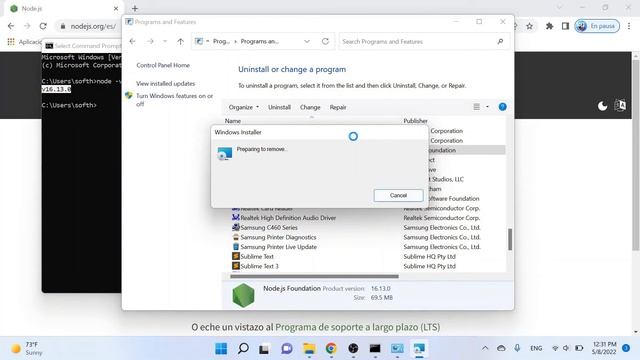Viewport: 640px width, 360px height.
Task: Open Turn Windows features on or off
Action: [174, 100]
